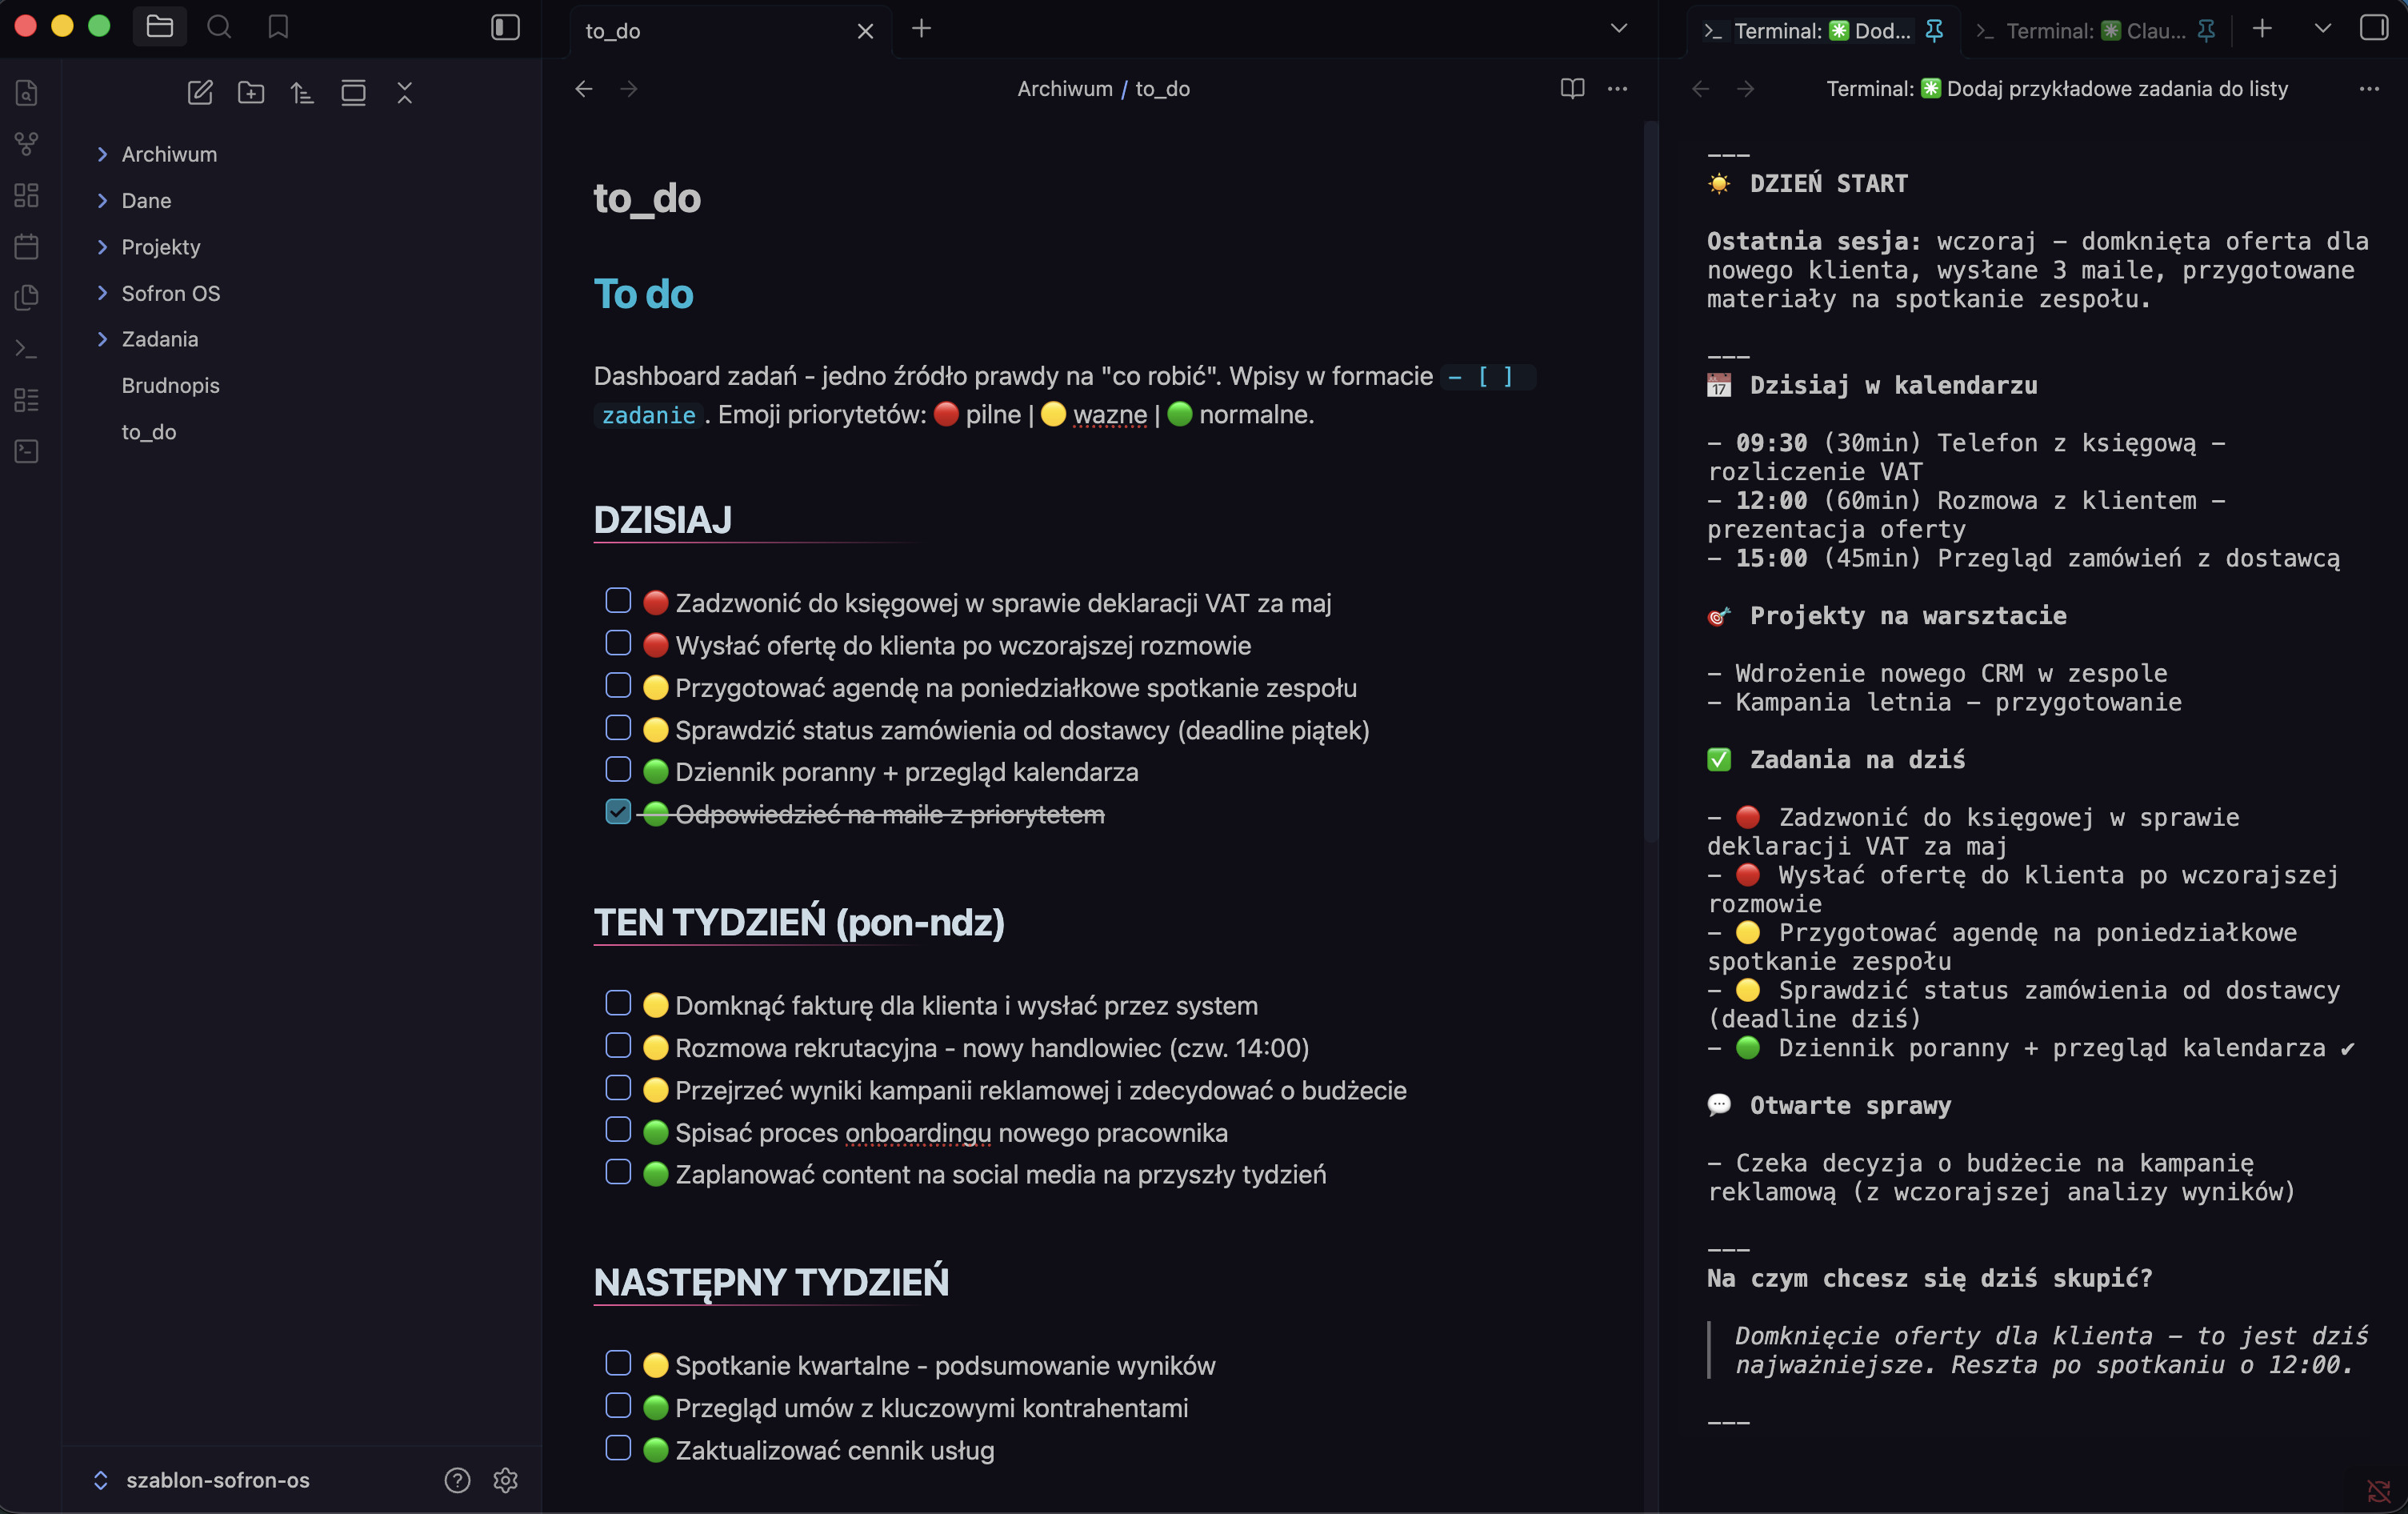Select the to_do file in the explorer

click(149, 432)
